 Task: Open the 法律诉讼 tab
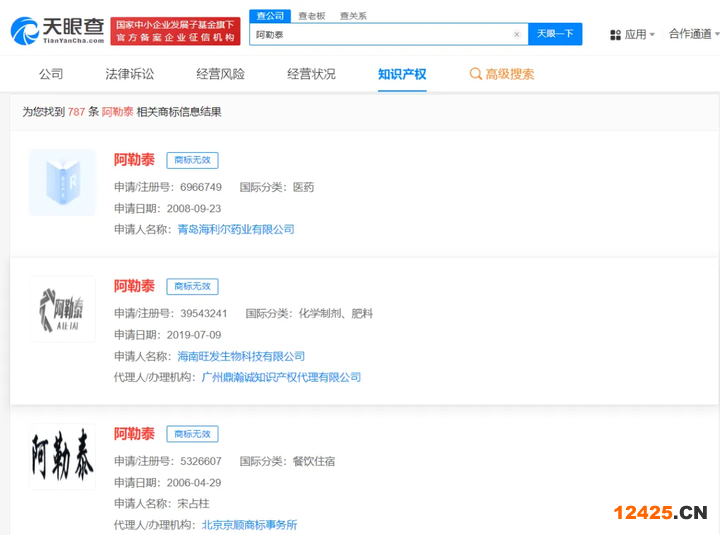pos(129,74)
